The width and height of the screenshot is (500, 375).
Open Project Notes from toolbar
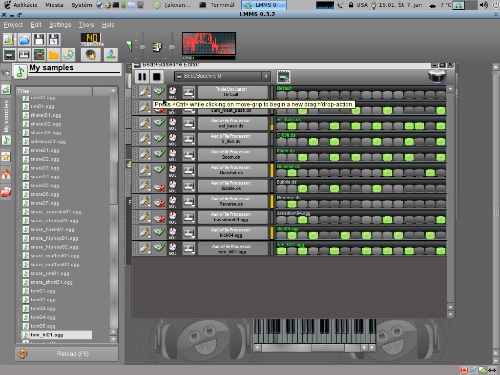pos(69,54)
